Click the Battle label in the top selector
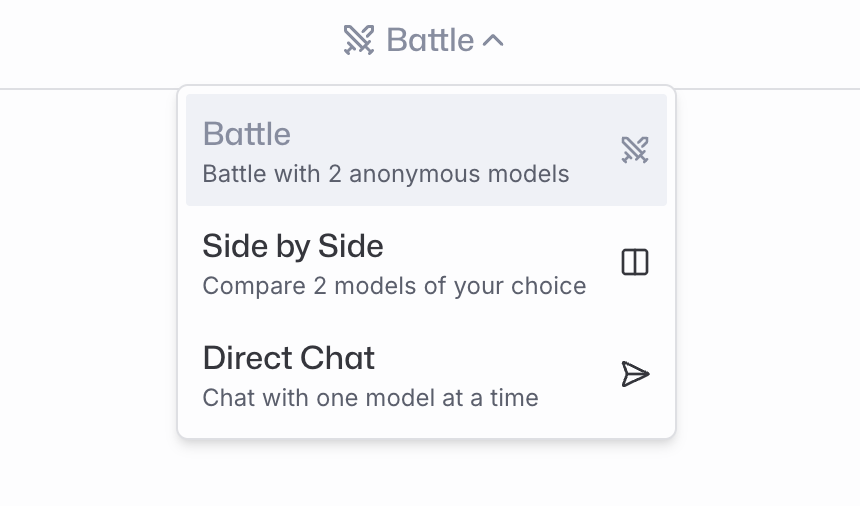The width and height of the screenshot is (860, 506). (430, 40)
